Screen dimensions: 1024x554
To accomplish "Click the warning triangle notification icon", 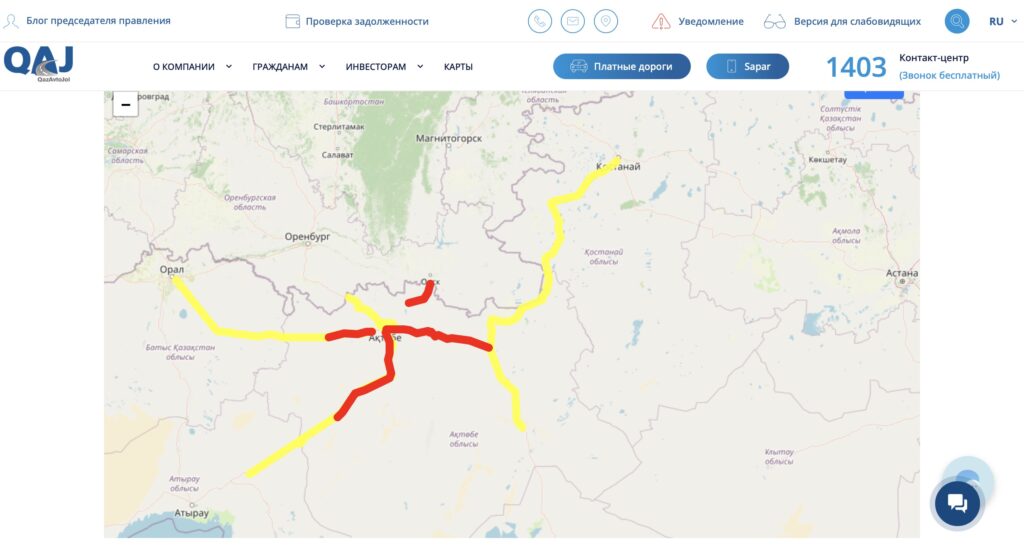I will coord(661,22).
